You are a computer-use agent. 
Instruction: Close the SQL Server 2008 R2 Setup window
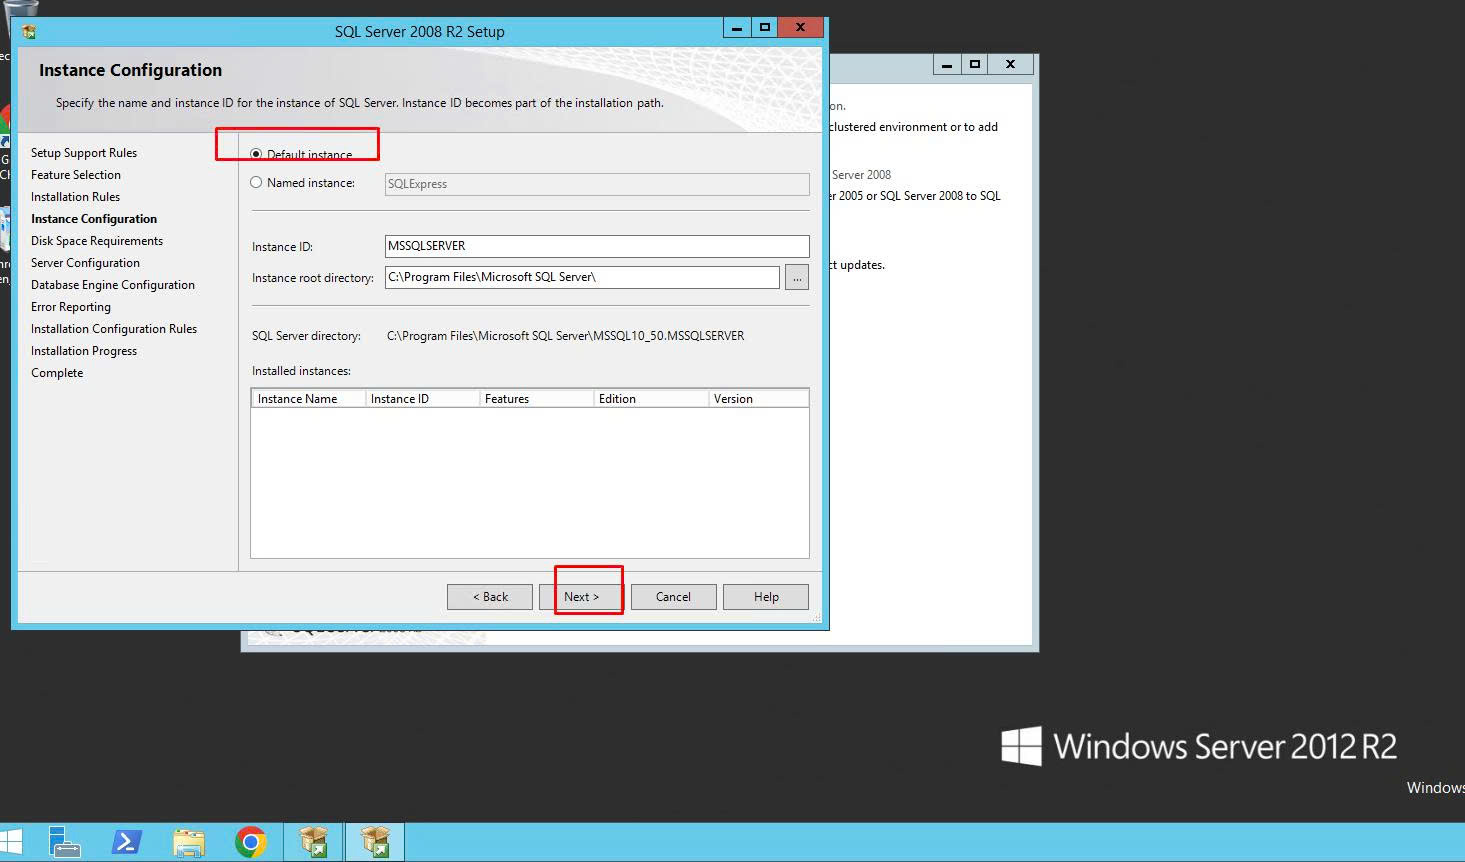(801, 28)
